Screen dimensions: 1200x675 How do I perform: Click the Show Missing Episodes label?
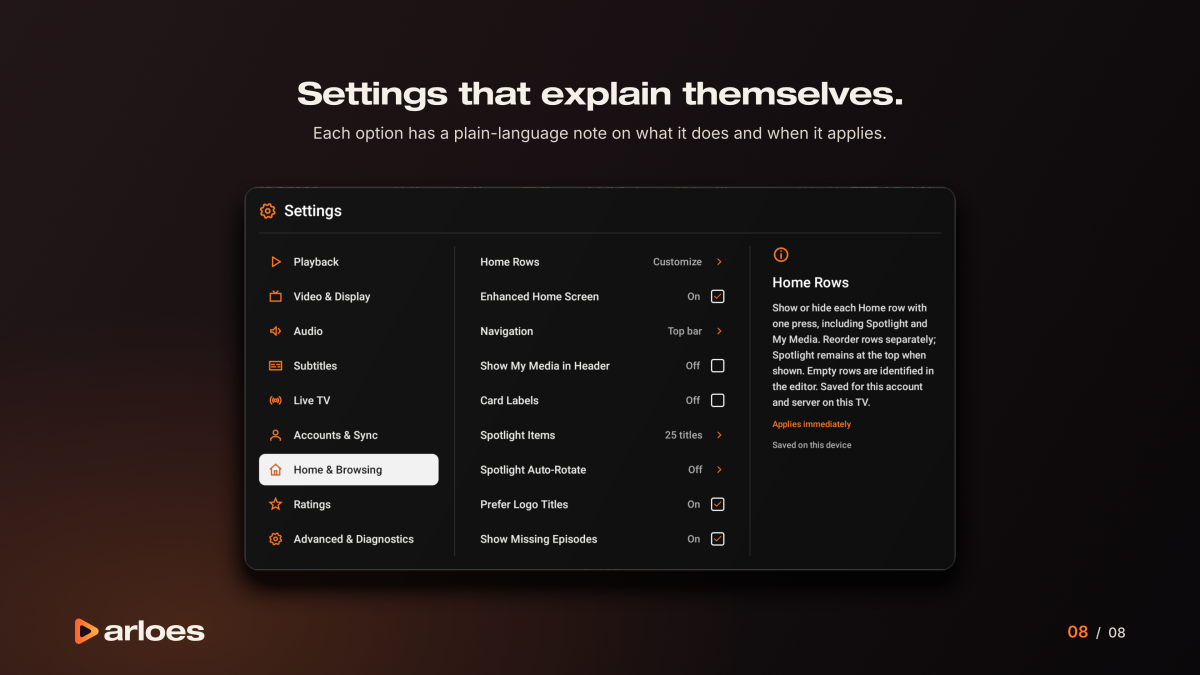[x=538, y=539]
